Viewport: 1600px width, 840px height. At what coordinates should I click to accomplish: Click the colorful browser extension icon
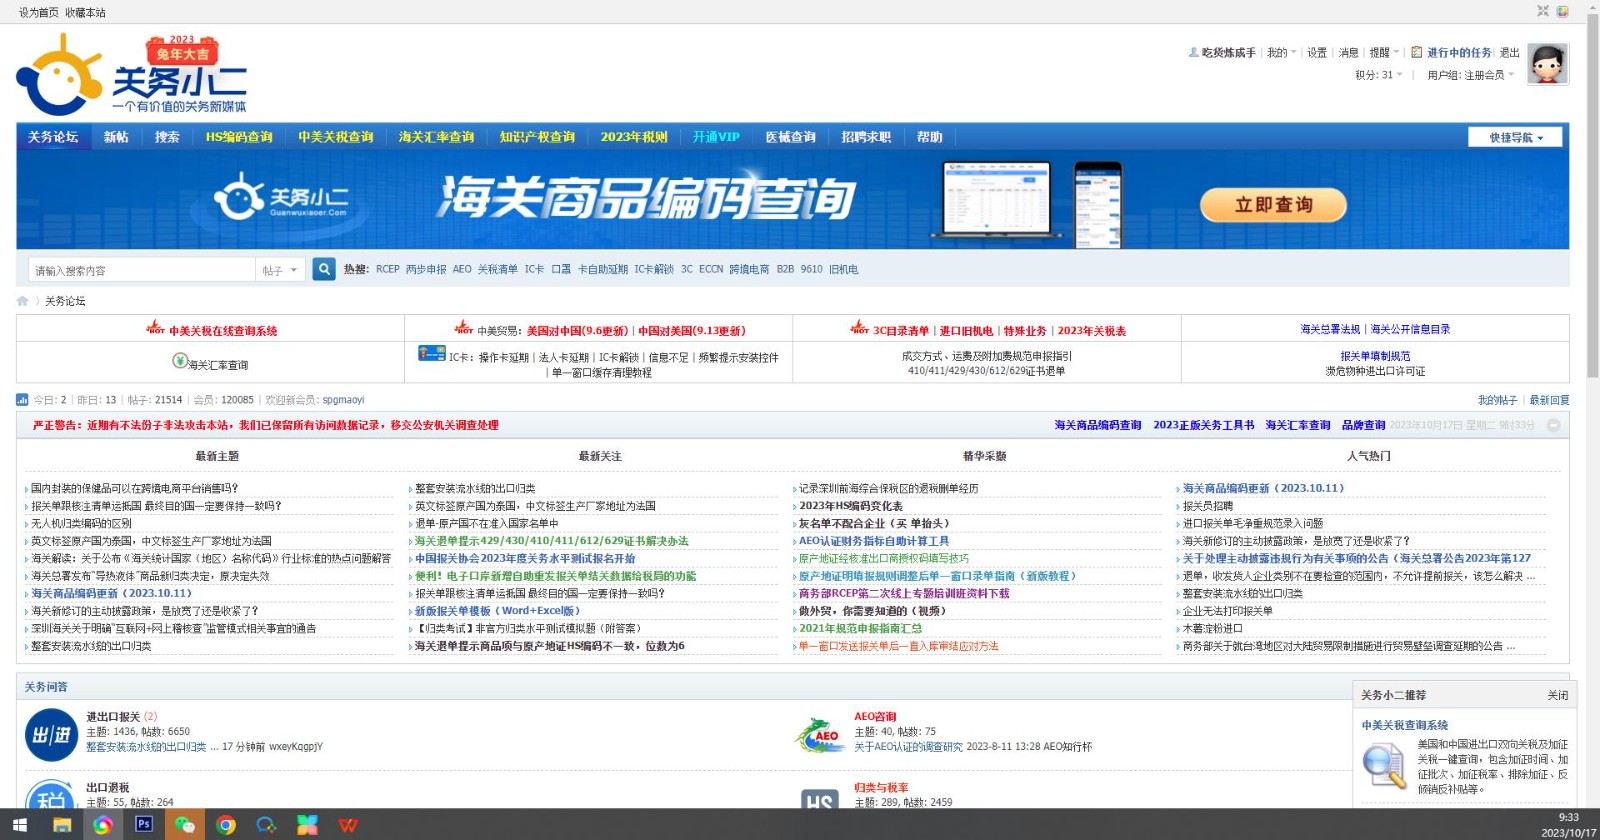(x=1563, y=11)
